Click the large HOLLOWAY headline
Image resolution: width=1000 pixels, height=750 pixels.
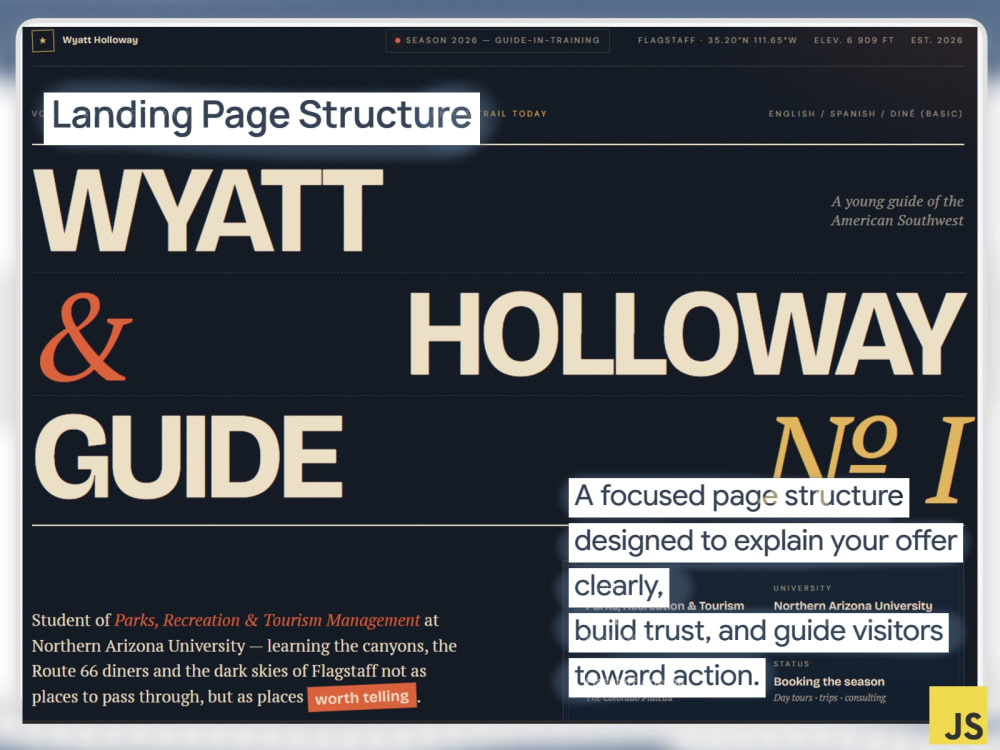[x=688, y=334]
